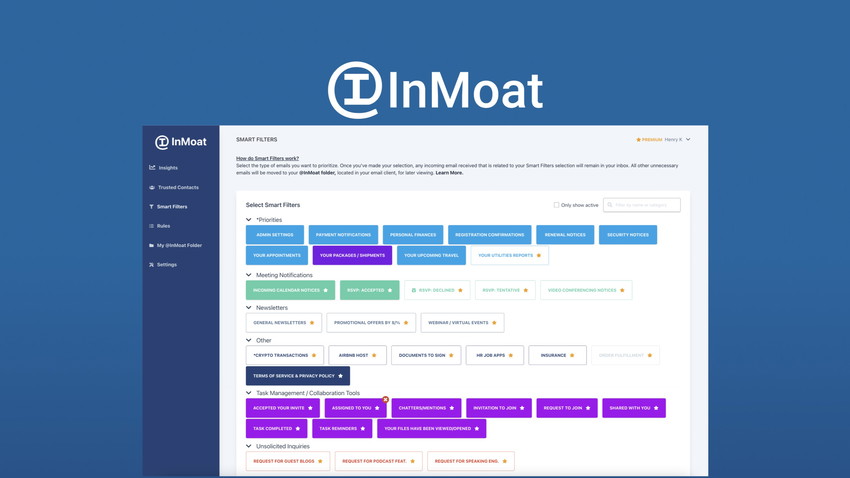Click the star on Airbnb Host tile
This screenshot has height=478, width=850.
tap(374, 356)
